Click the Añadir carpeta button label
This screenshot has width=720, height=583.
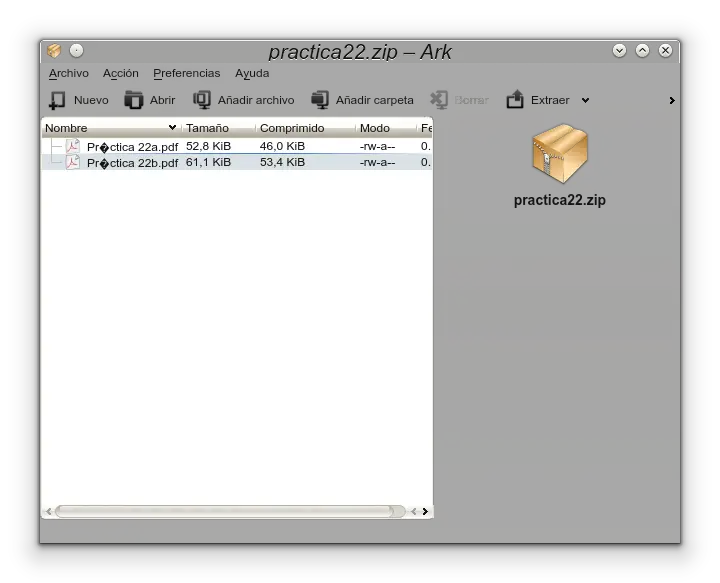point(374,100)
